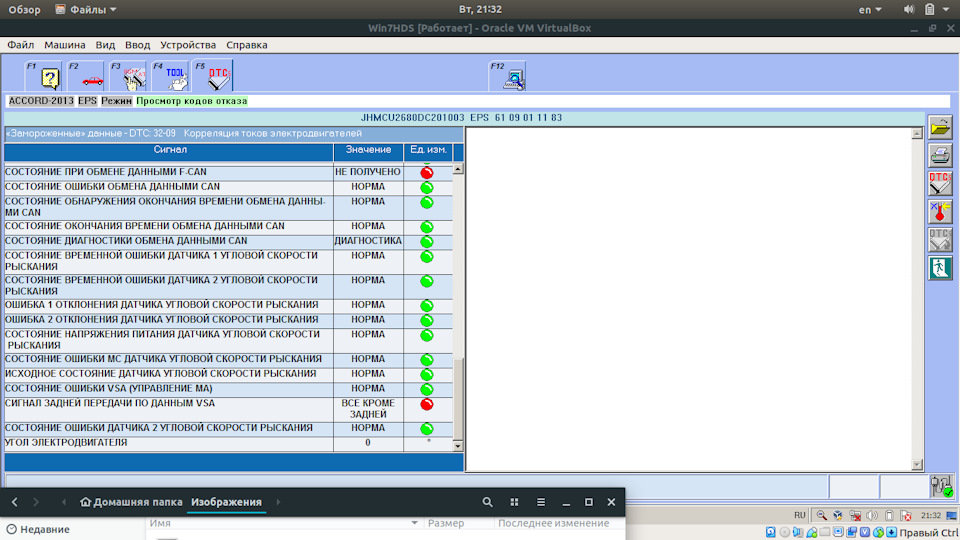Viewport: 960px width, 540px height.
Task: Open the F4 TOOL tab
Action: [170, 76]
